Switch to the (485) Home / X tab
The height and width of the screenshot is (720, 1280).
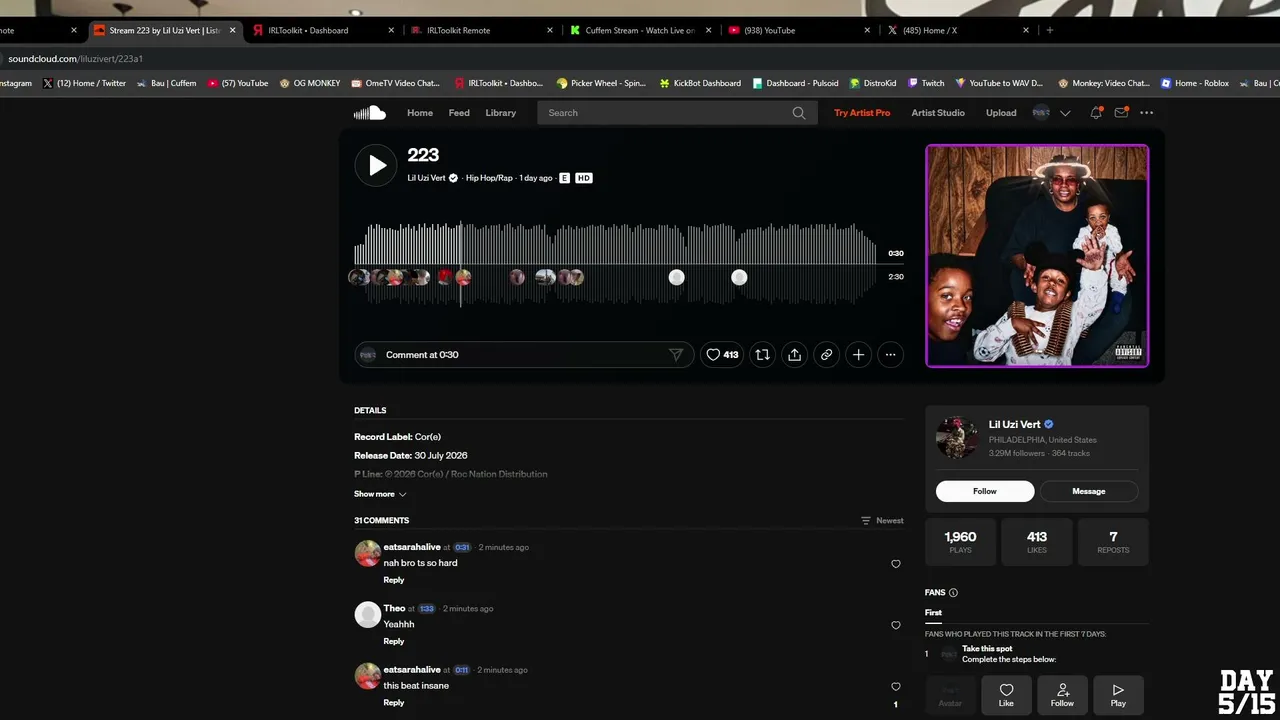pos(960,30)
